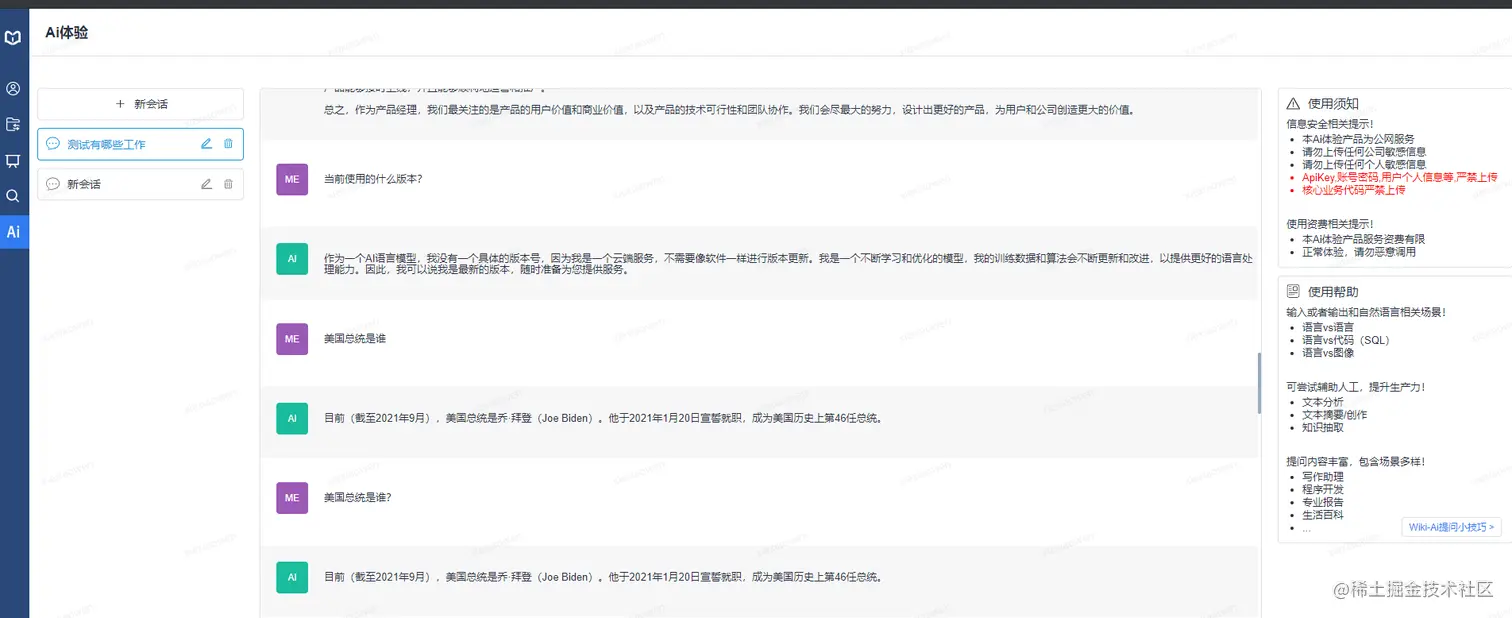The width and height of the screenshot is (1512, 618).
Task: Edit the 测试有哪些工作 conversation name
Action: click(x=206, y=144)
